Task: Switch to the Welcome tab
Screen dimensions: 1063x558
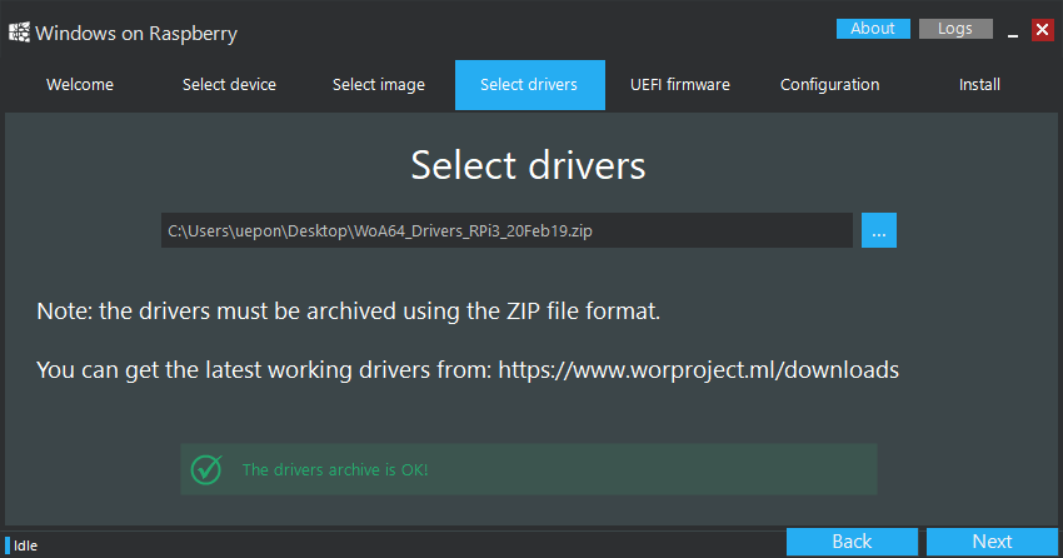Action: point(80,85)
